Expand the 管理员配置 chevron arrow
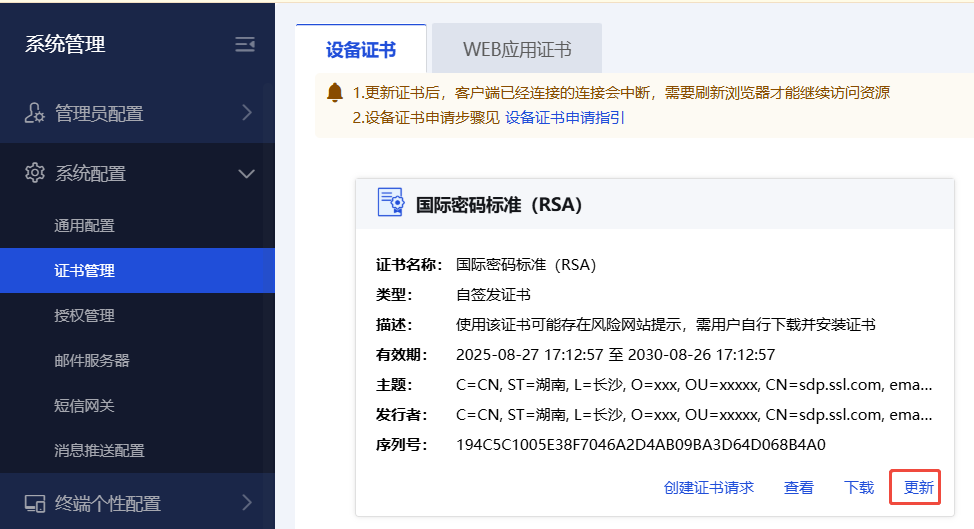The image size is (974, 529). pos(247,114)
